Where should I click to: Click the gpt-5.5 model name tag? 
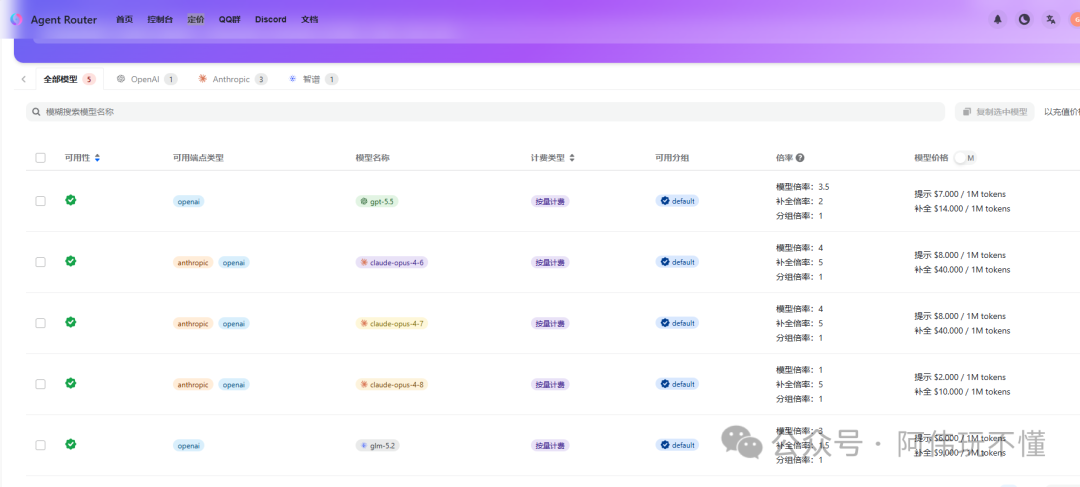point(377,201)
